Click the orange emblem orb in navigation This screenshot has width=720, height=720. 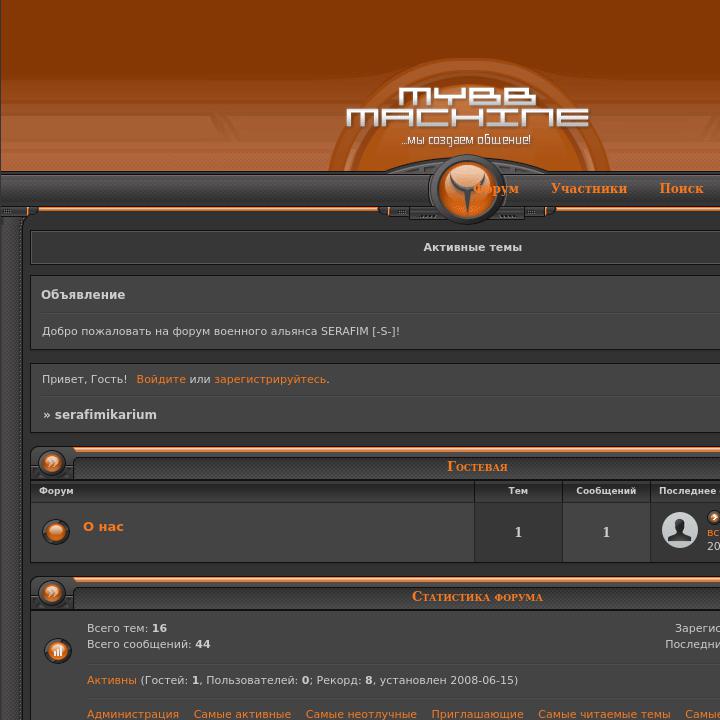[x=467, y=189]
